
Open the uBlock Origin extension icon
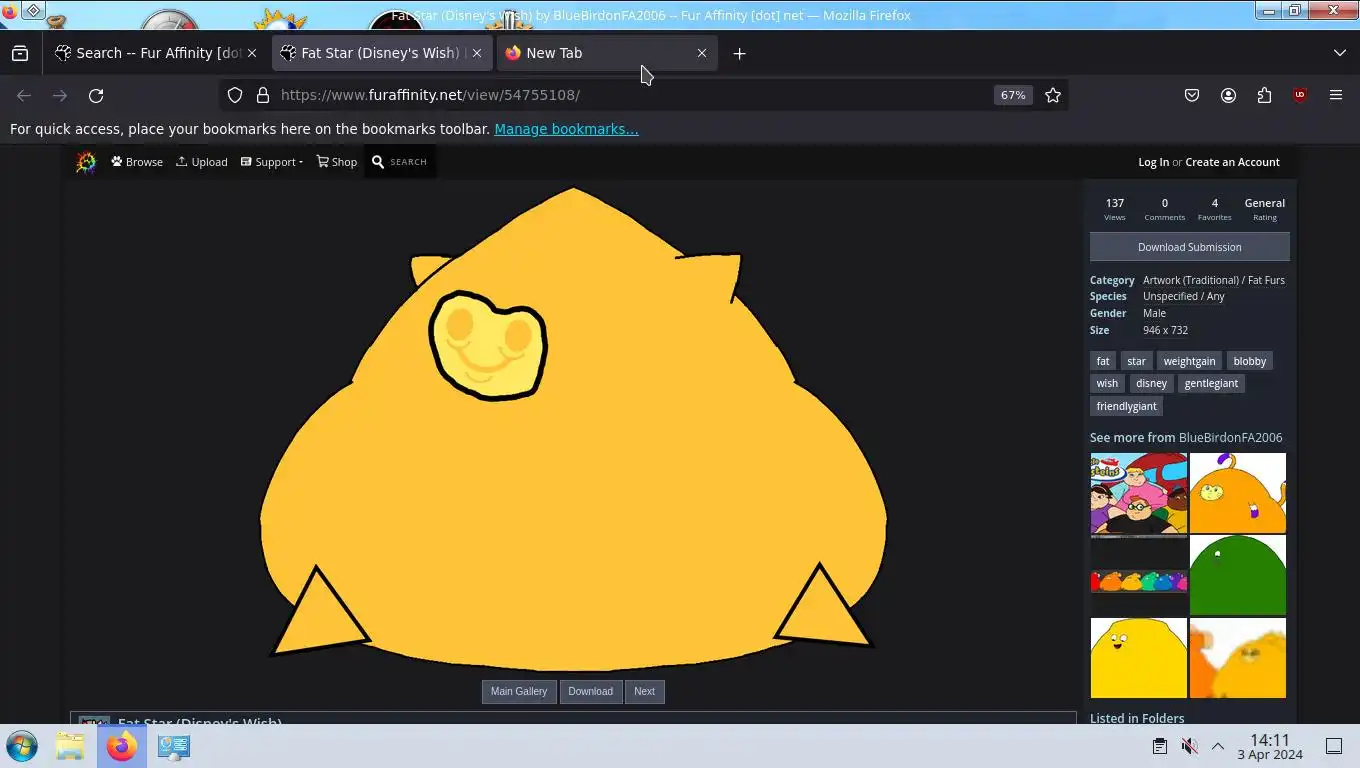(1300, 95)
